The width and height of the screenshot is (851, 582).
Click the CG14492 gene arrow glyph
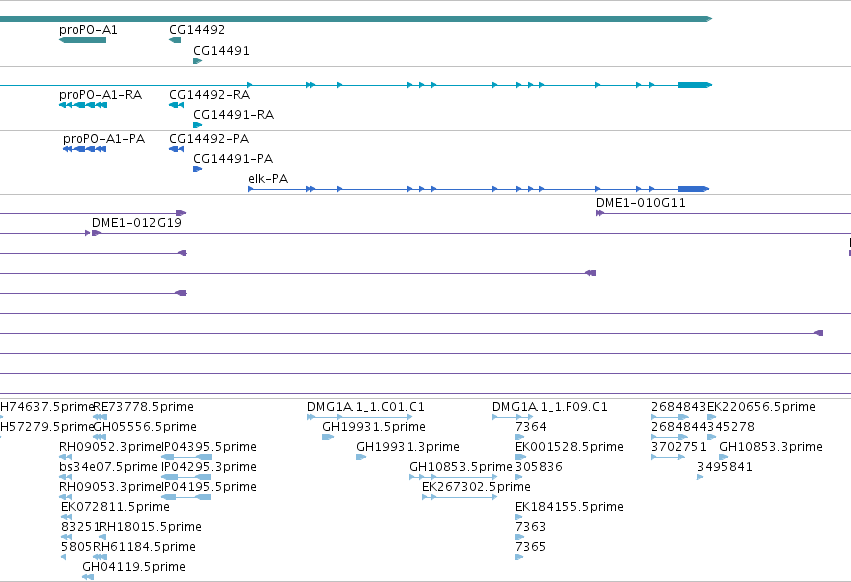pyautogui.click(x=175, y=40)
